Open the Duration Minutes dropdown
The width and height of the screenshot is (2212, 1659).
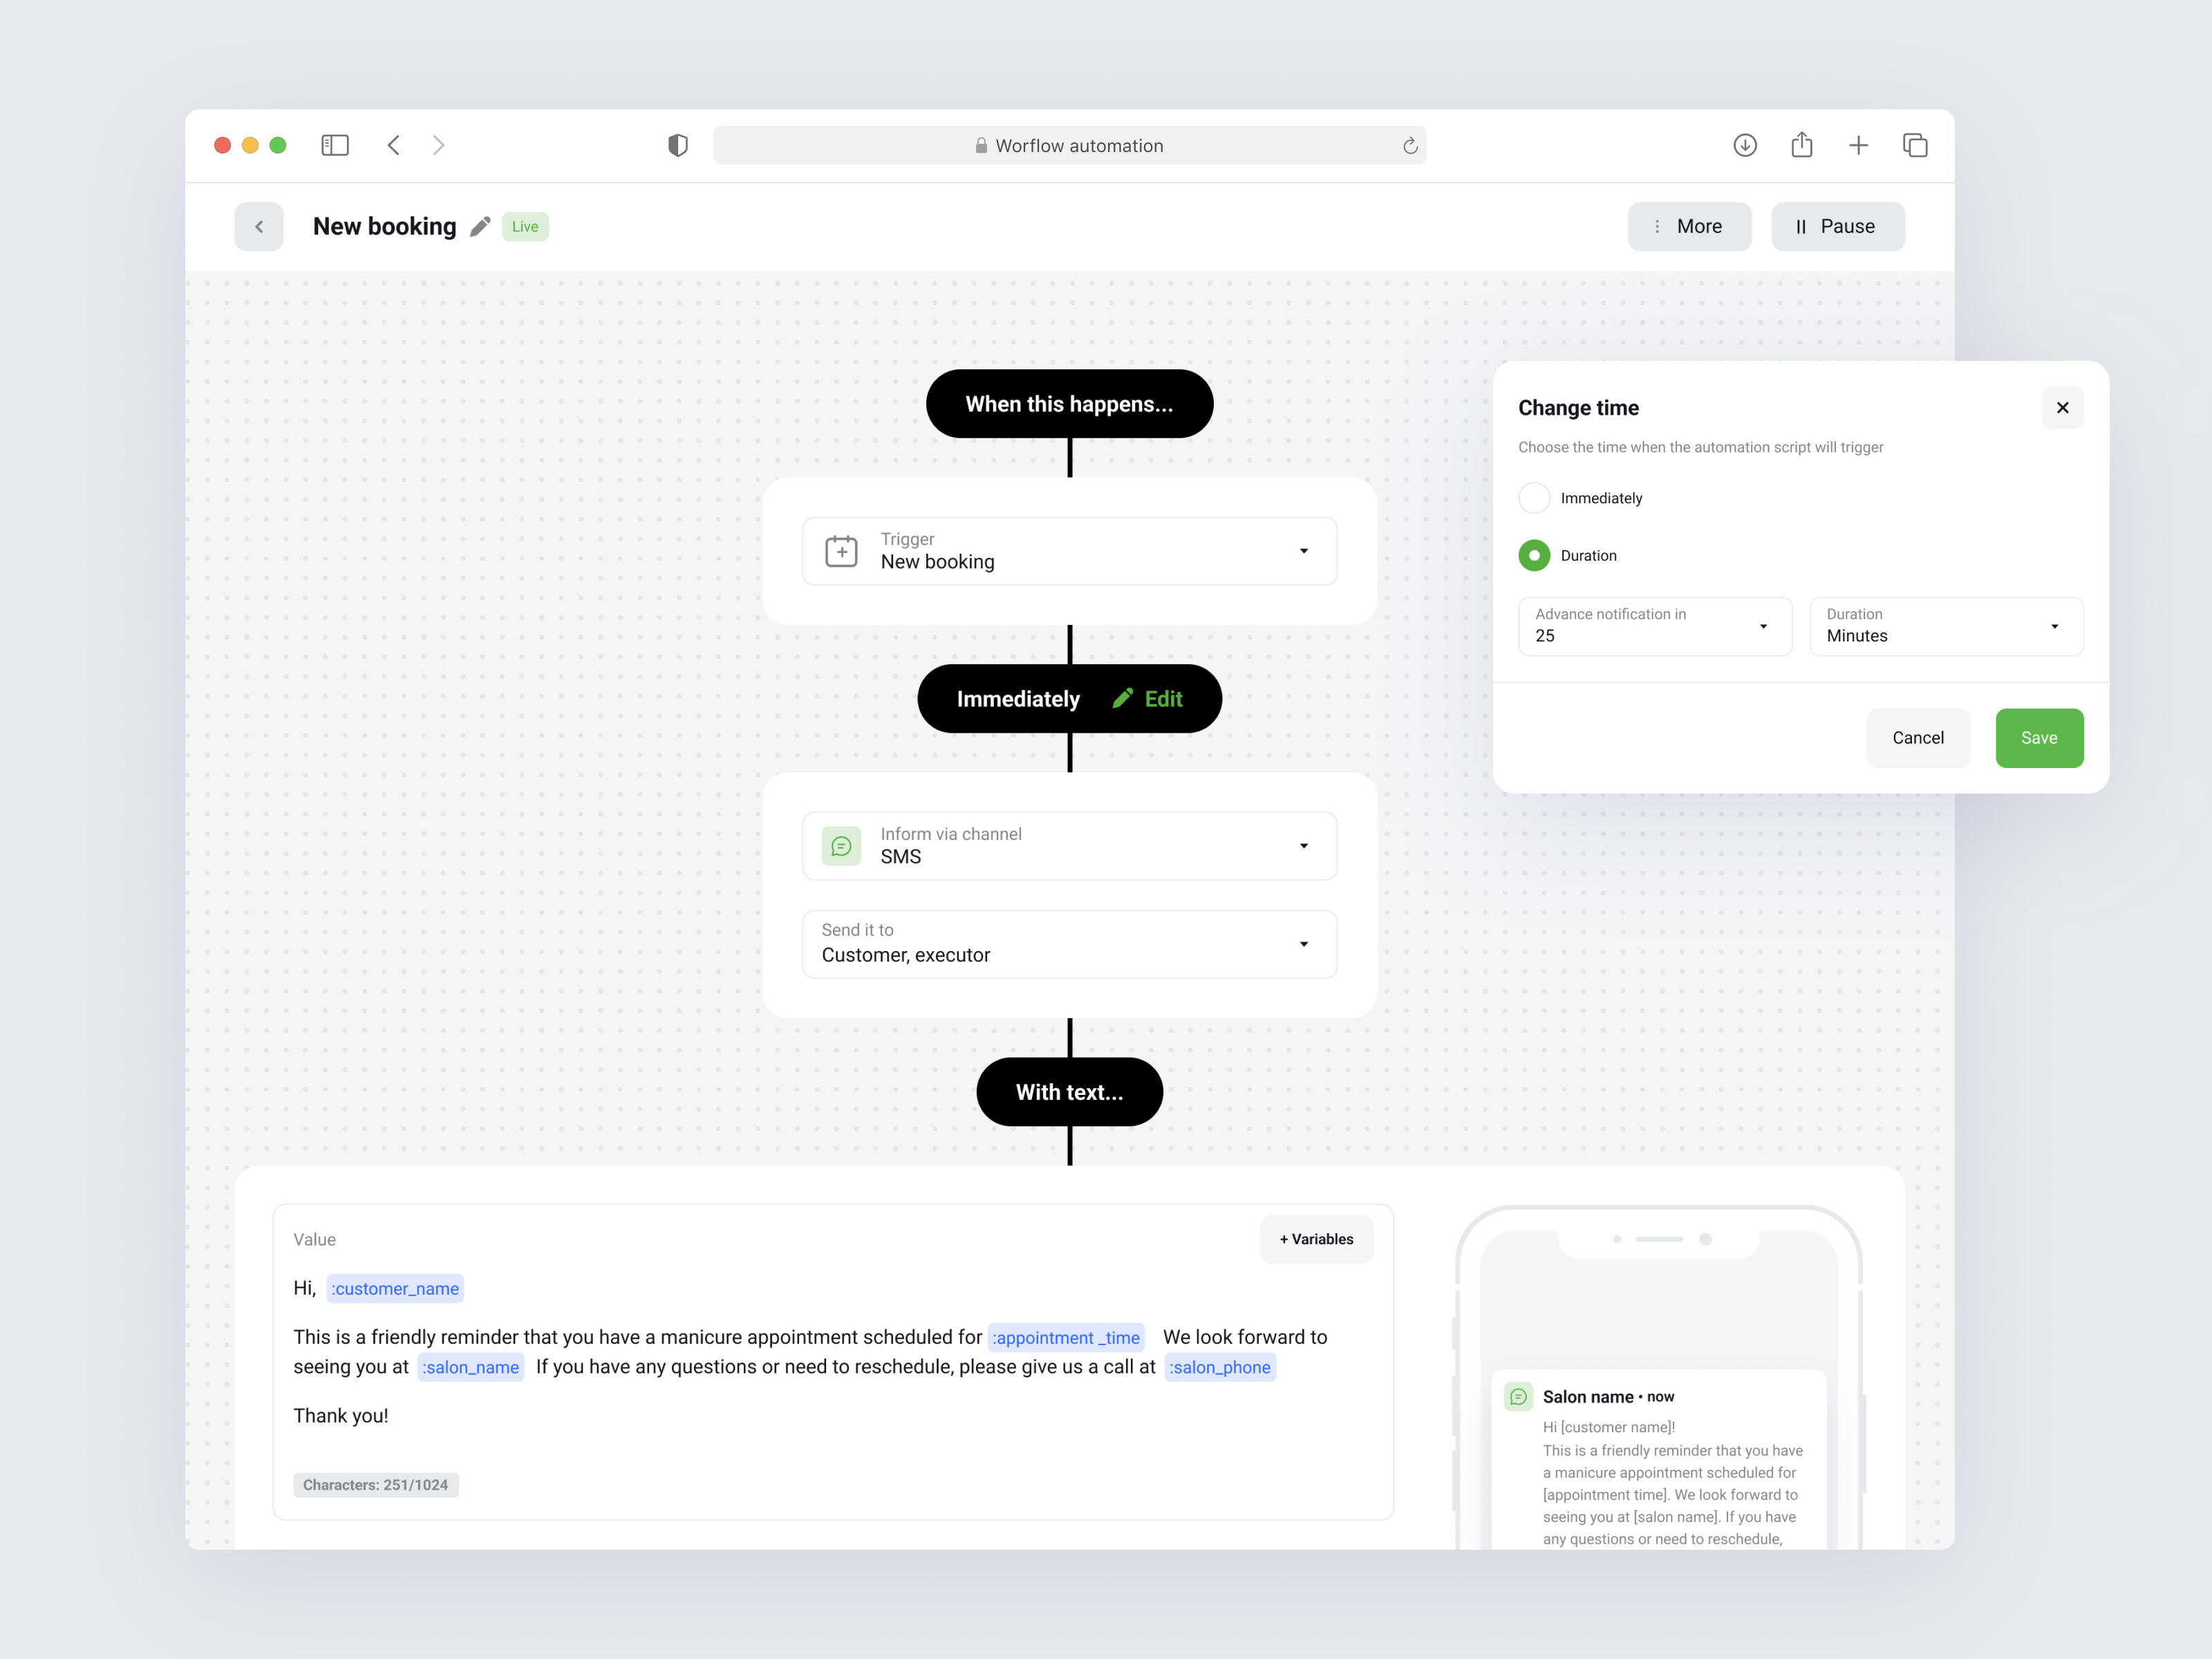click(2055, 626)
